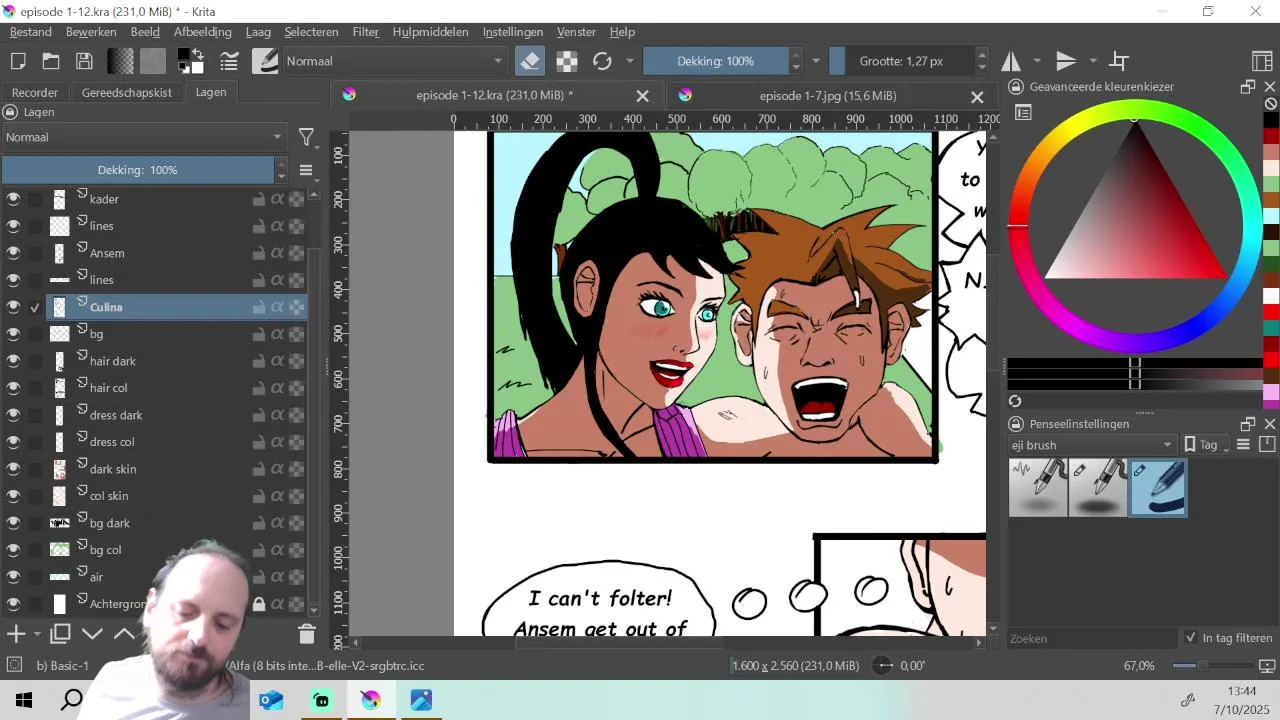Open an existing file via folder icon
This screenshot has height=720, width=1280.
(x=51, y=61)
